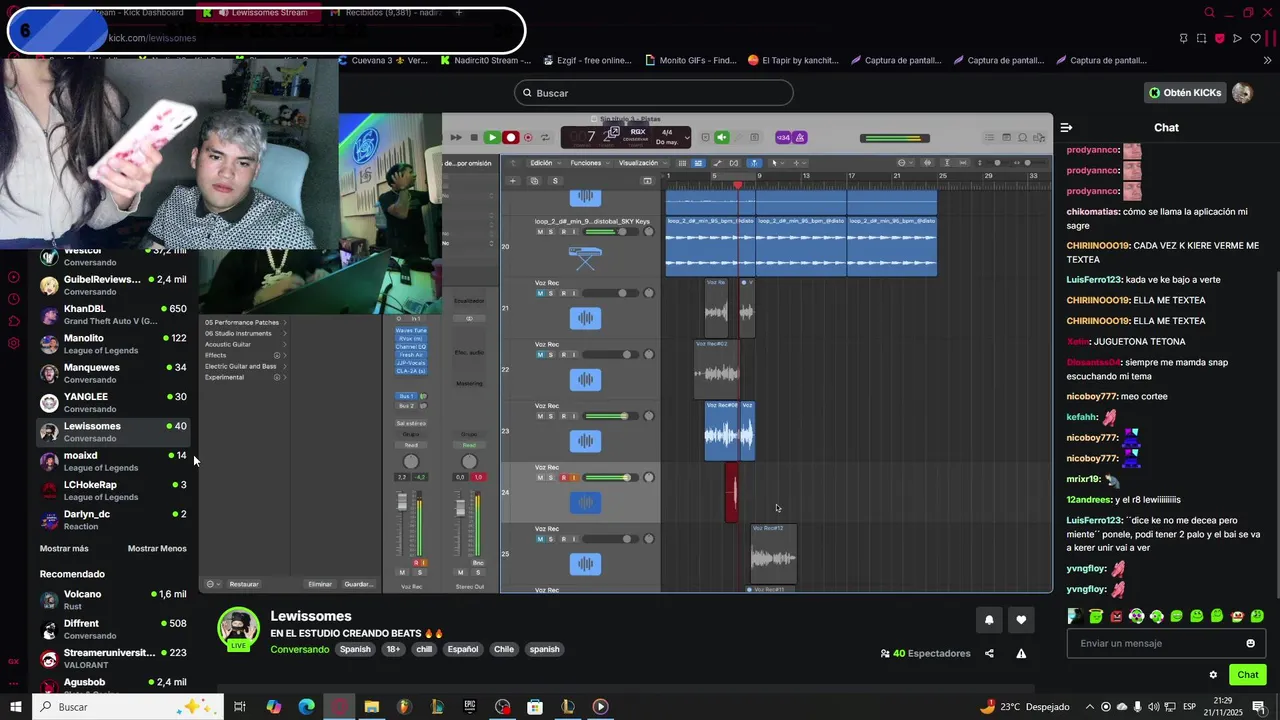The image size is (1280, 720).
Task: Click the ad blocker shield in address bar
Action: click(1219, 38)
